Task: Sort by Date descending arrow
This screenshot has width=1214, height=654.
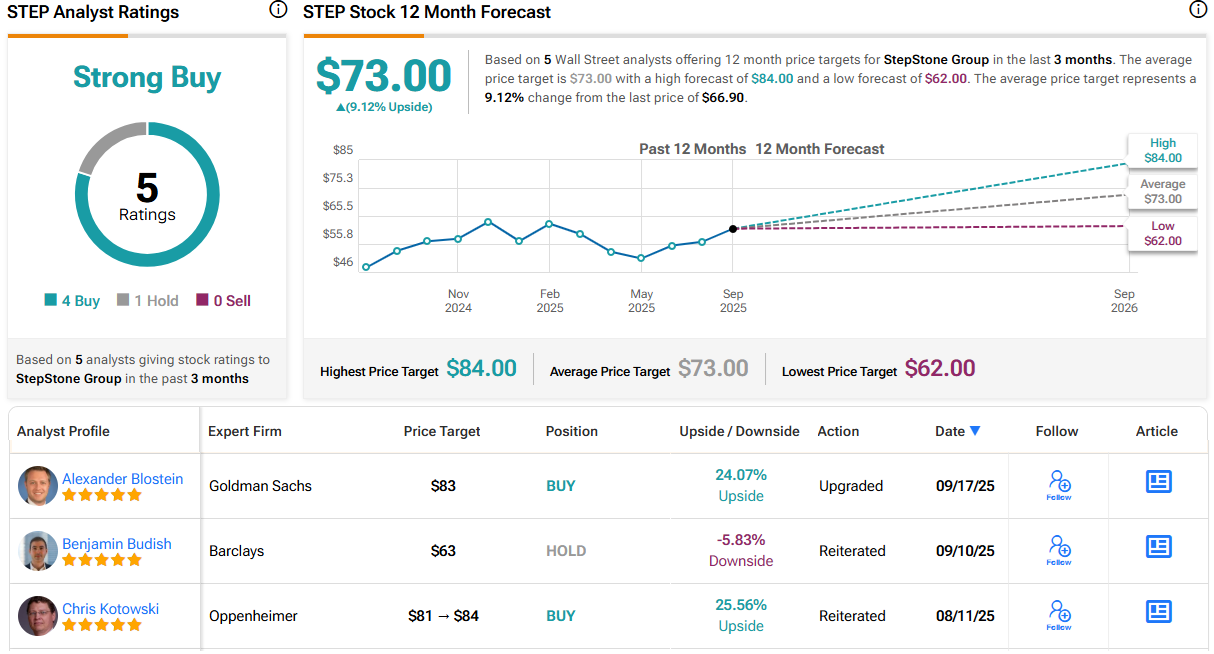Action: [x=975, y=431]
